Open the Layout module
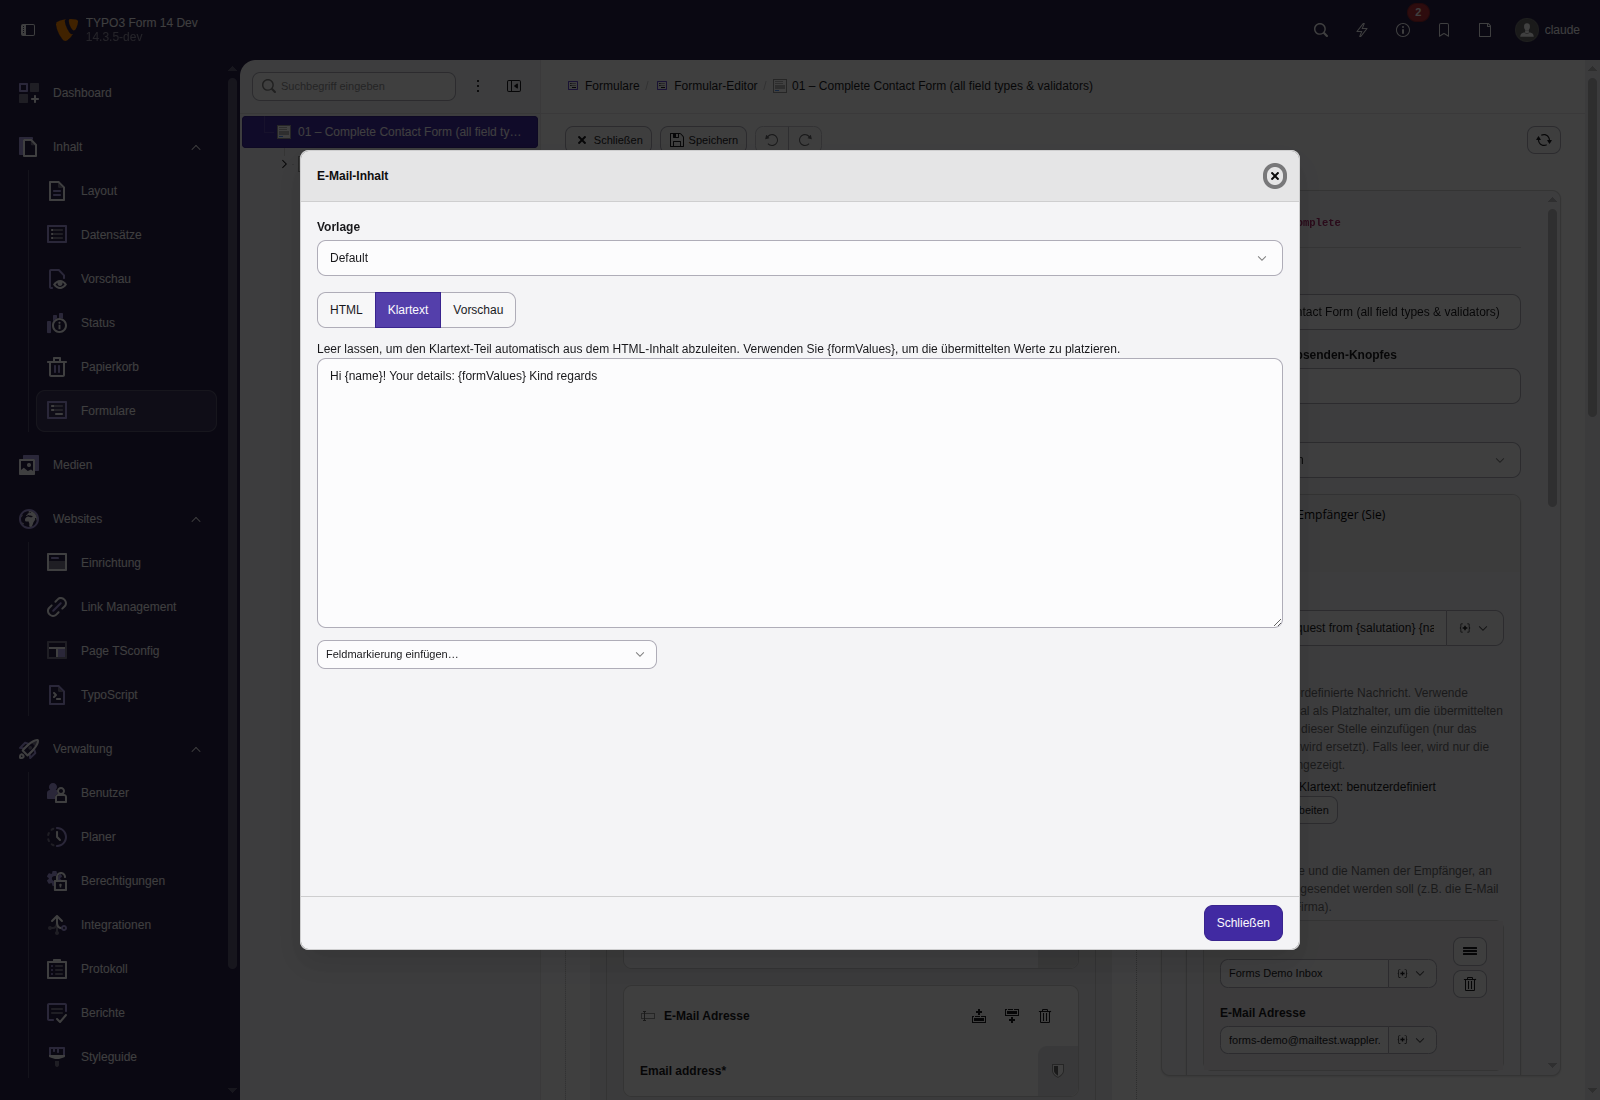This screenshot has height=1100, width=1600. pos(127,191)
